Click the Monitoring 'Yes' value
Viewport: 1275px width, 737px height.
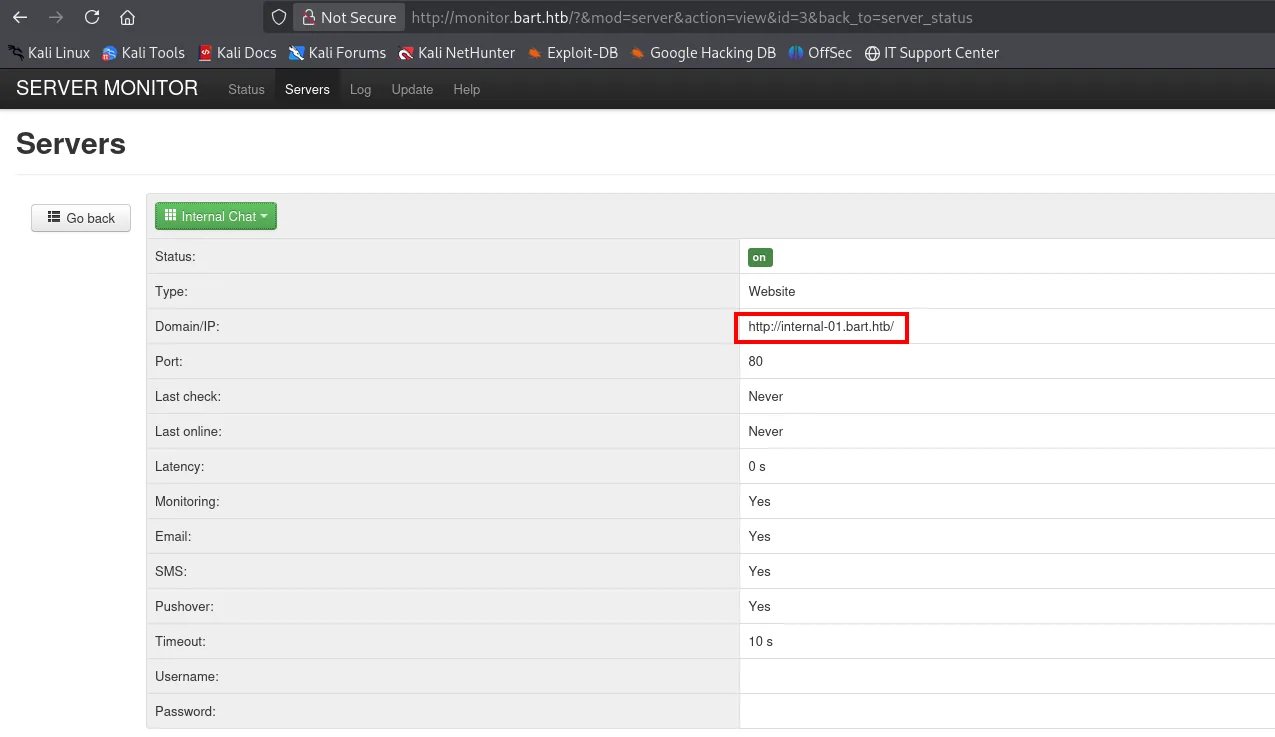(x=760, y=501)
